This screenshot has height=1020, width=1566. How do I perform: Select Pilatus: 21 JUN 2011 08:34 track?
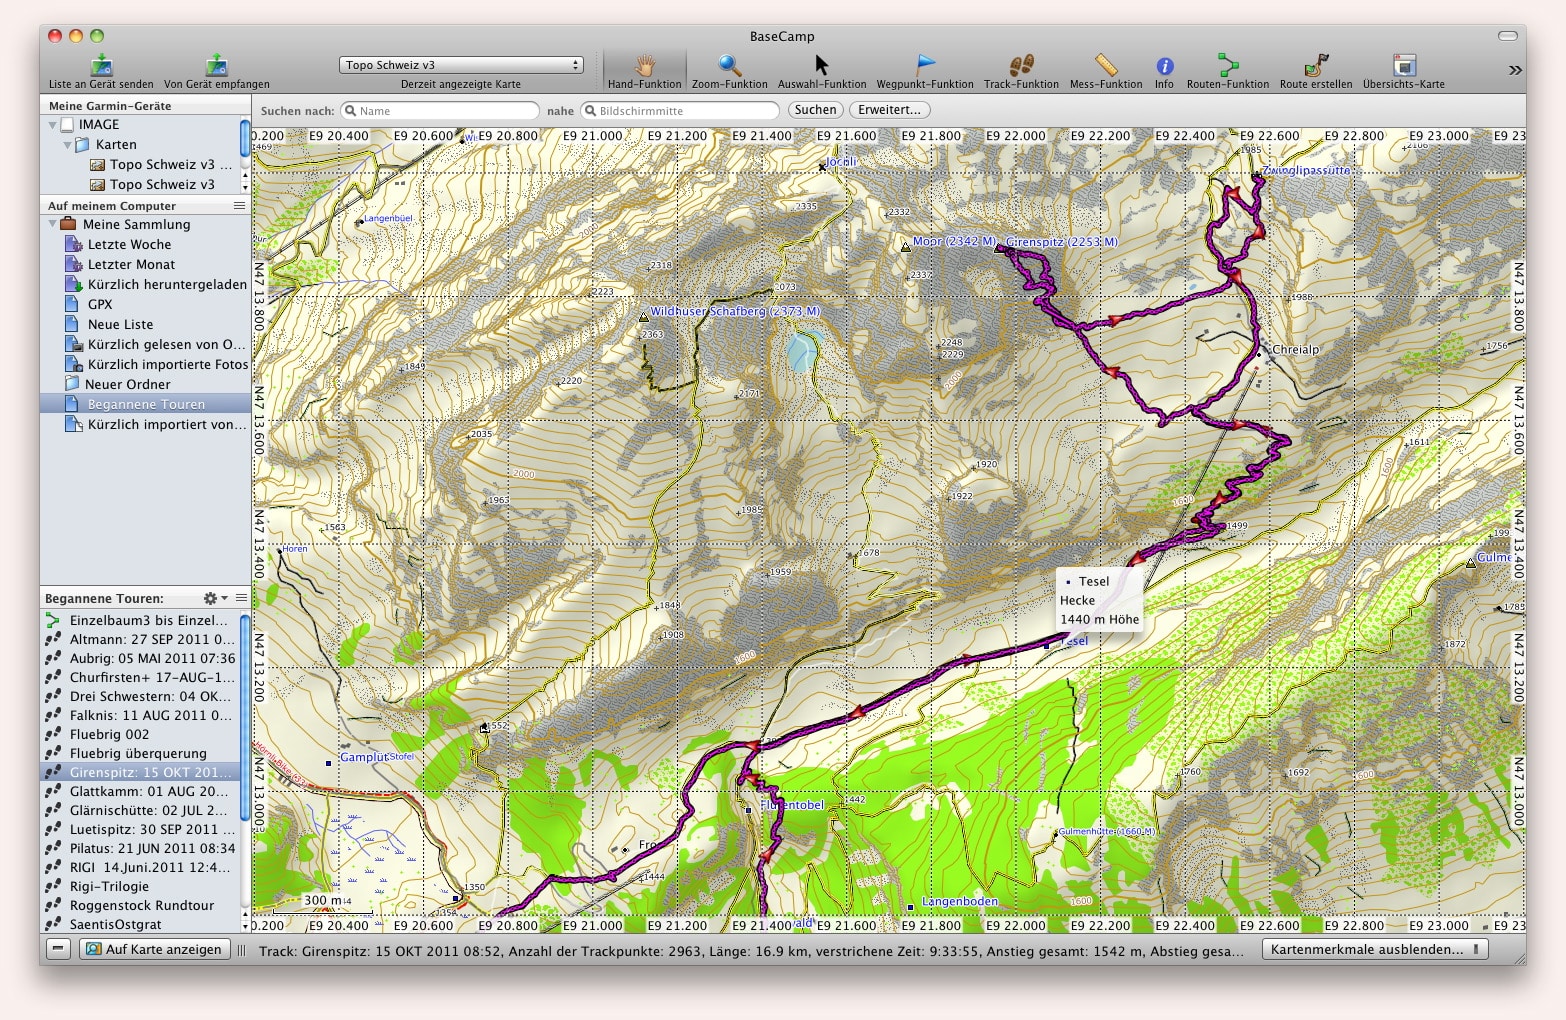(140, 849)
